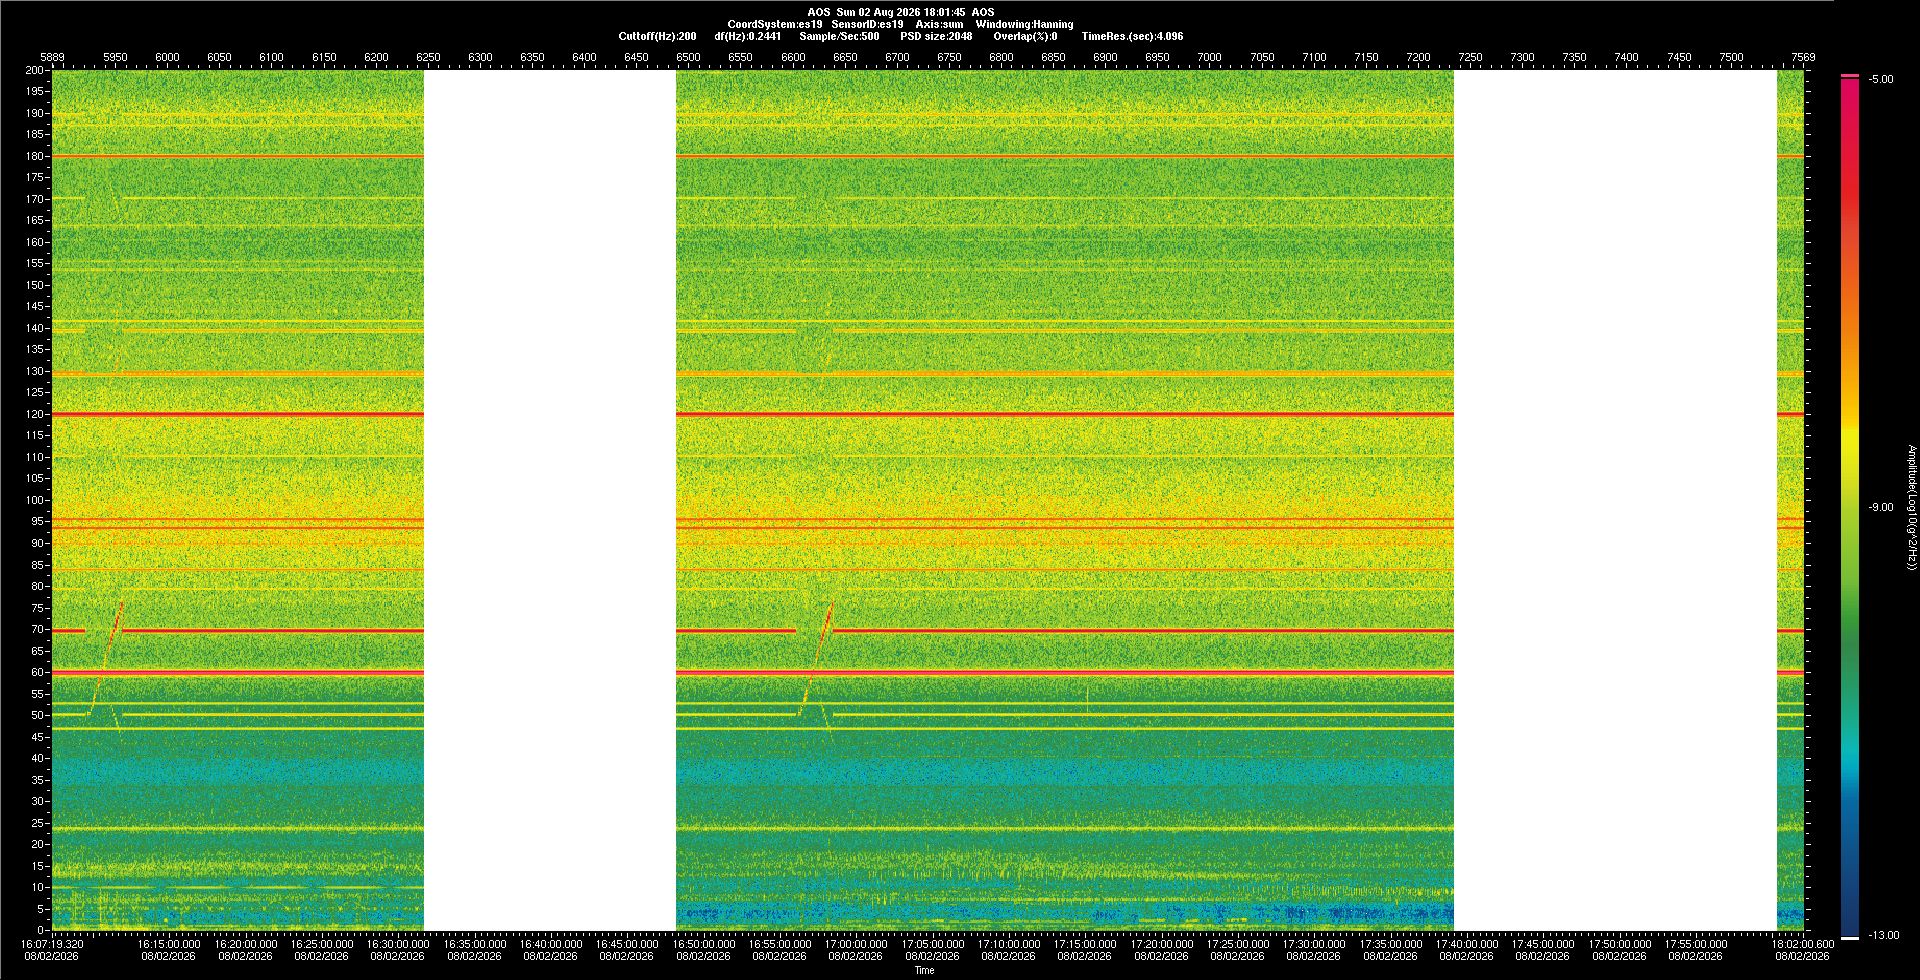Click the Windowing:Hanning header text

coord(1024,24)
